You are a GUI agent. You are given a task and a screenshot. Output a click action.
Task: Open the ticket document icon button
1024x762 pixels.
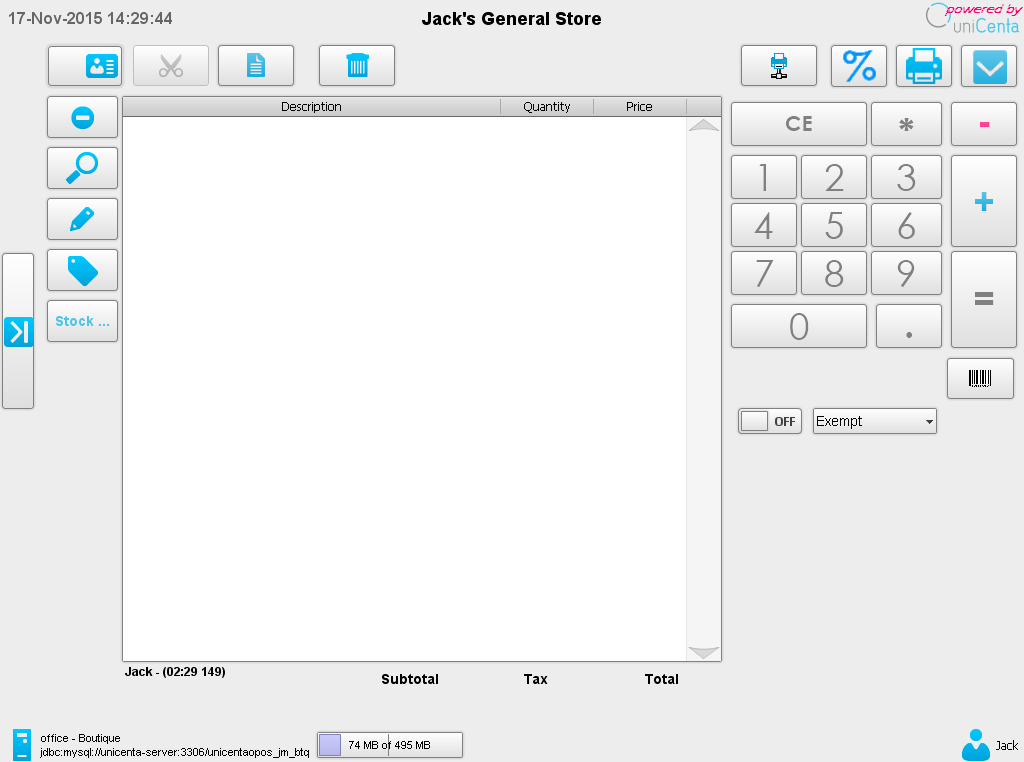pyautogui.click(x=256, y=66)
